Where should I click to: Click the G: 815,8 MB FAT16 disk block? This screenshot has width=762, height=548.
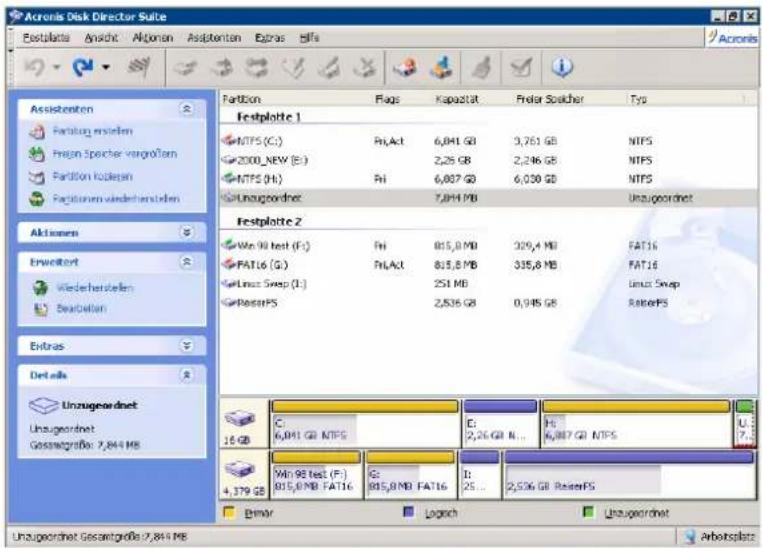pos(410,474)
